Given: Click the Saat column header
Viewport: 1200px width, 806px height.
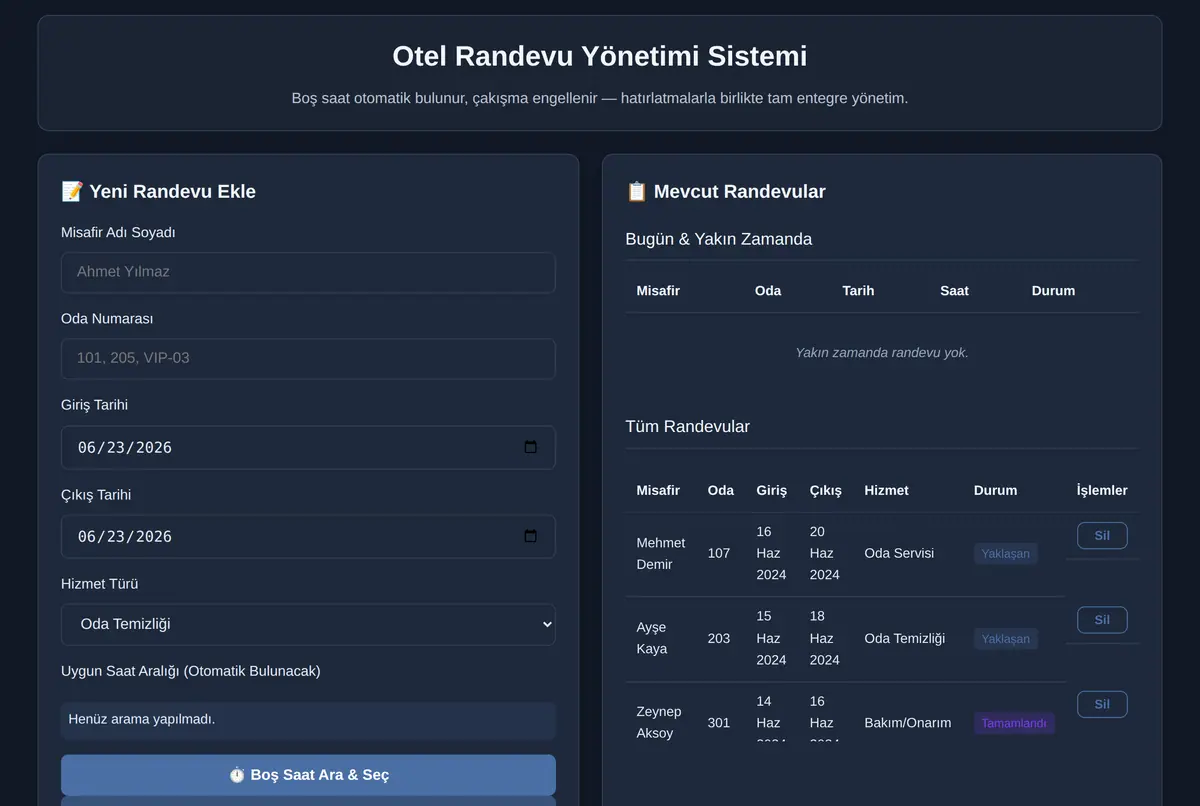Looking at the screenshot, I should click(x=954, y=290).
